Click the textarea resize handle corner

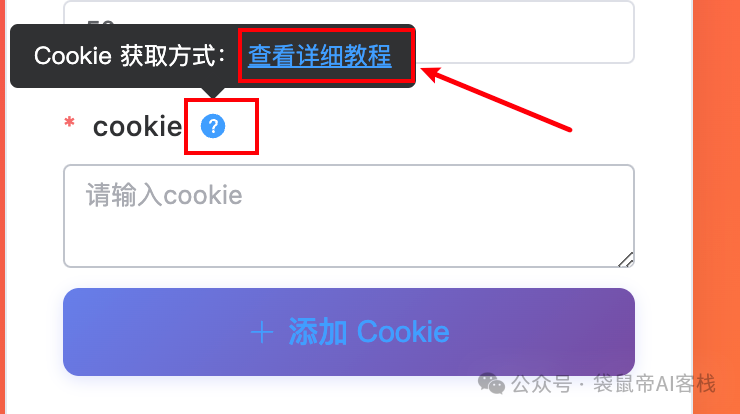click(x=626, y=260)
